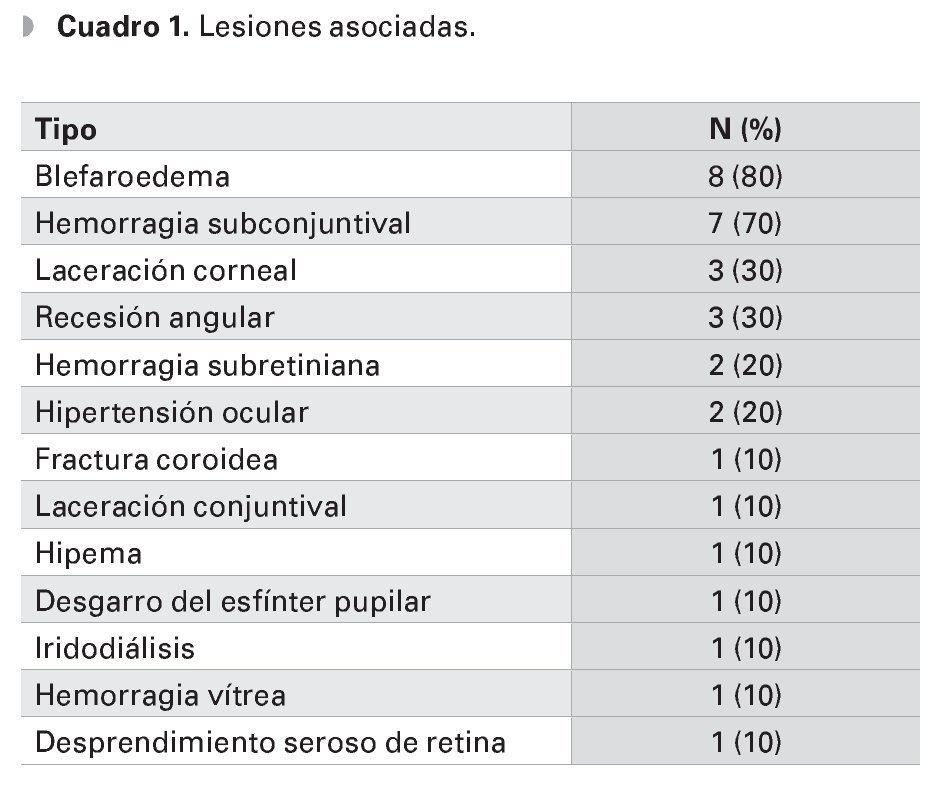Screen dimensions: 945x791
Task: Select the 'Fractura coroidea' cell
Action: click(x=156, y=460)
